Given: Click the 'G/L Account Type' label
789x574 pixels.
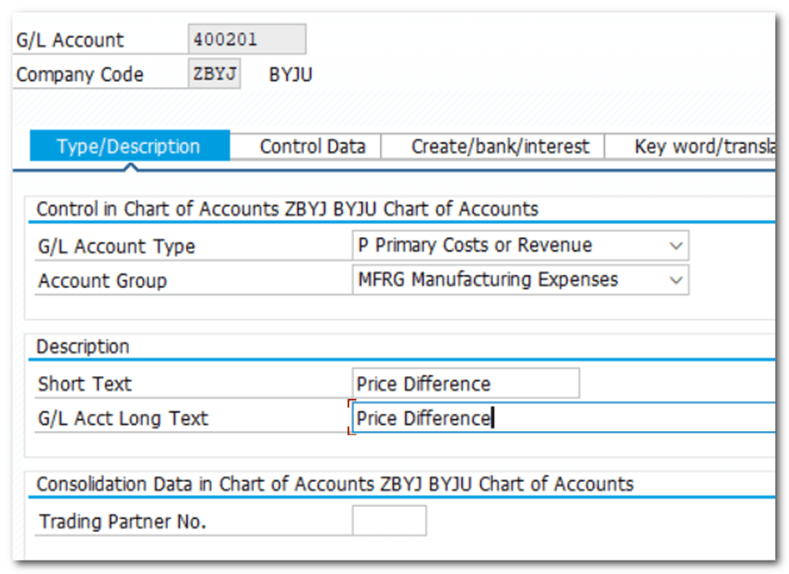Looking at the screenshot, I should point(116,246).
